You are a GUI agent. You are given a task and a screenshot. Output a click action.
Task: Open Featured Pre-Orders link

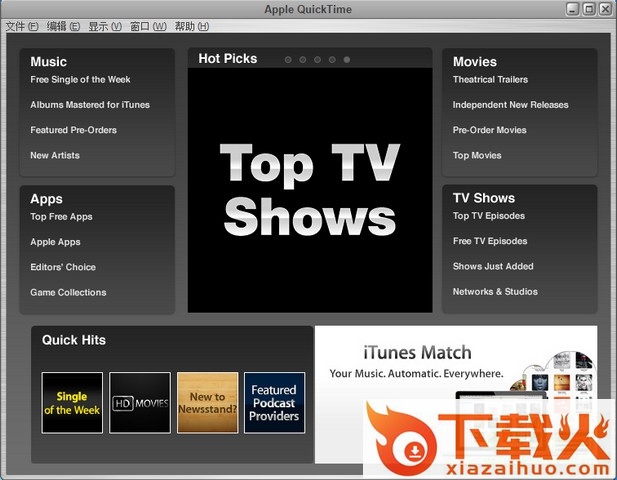pos(74,130)
